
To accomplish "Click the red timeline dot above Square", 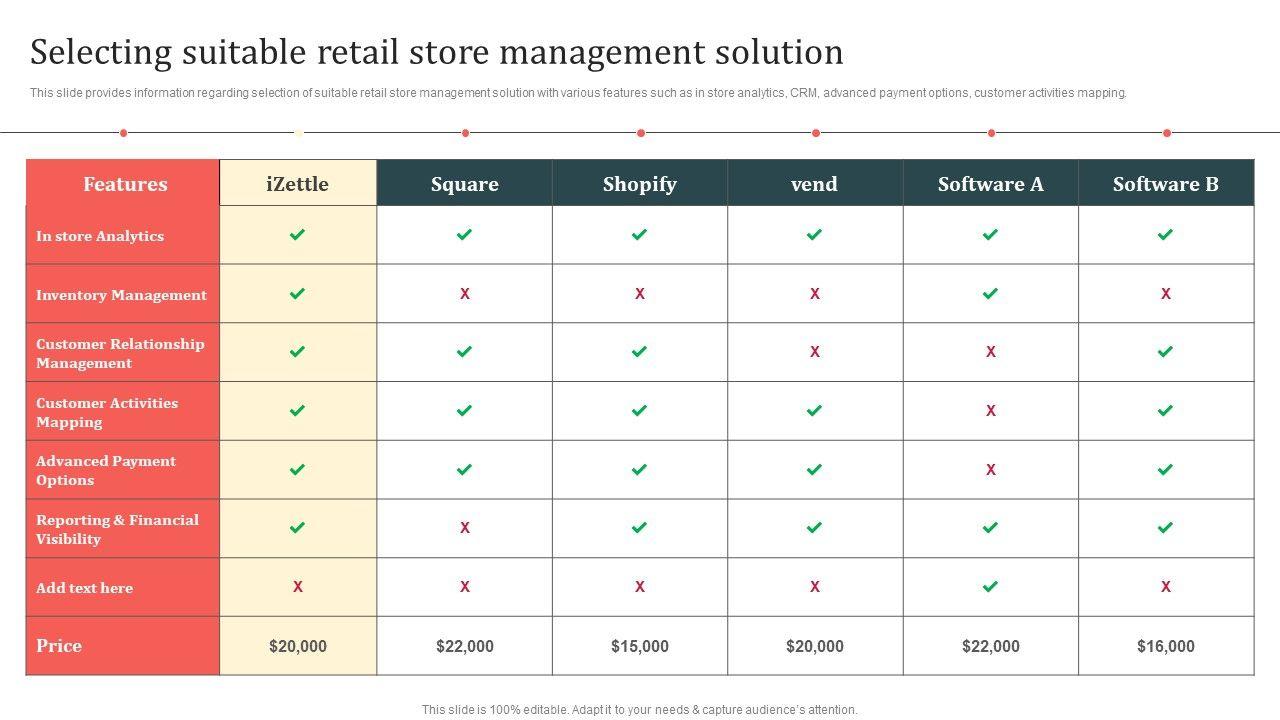I will point(465,133).
